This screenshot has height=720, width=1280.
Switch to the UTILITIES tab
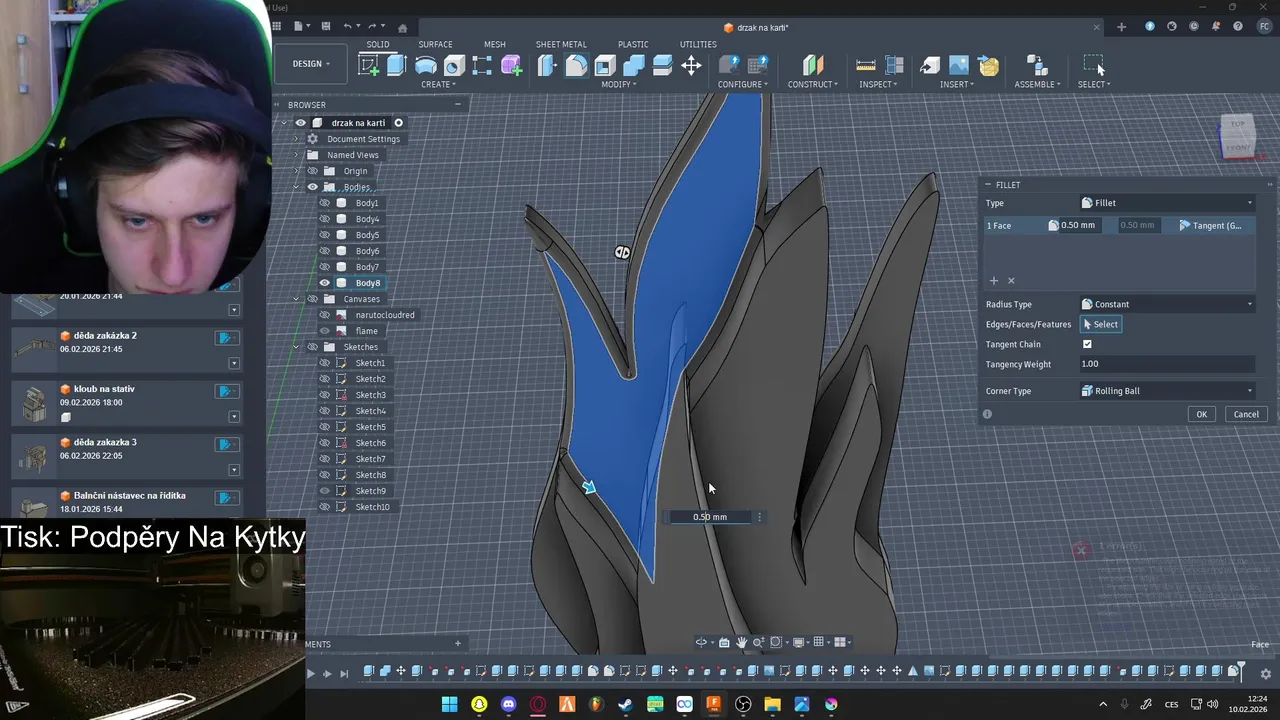pos(698,44)
